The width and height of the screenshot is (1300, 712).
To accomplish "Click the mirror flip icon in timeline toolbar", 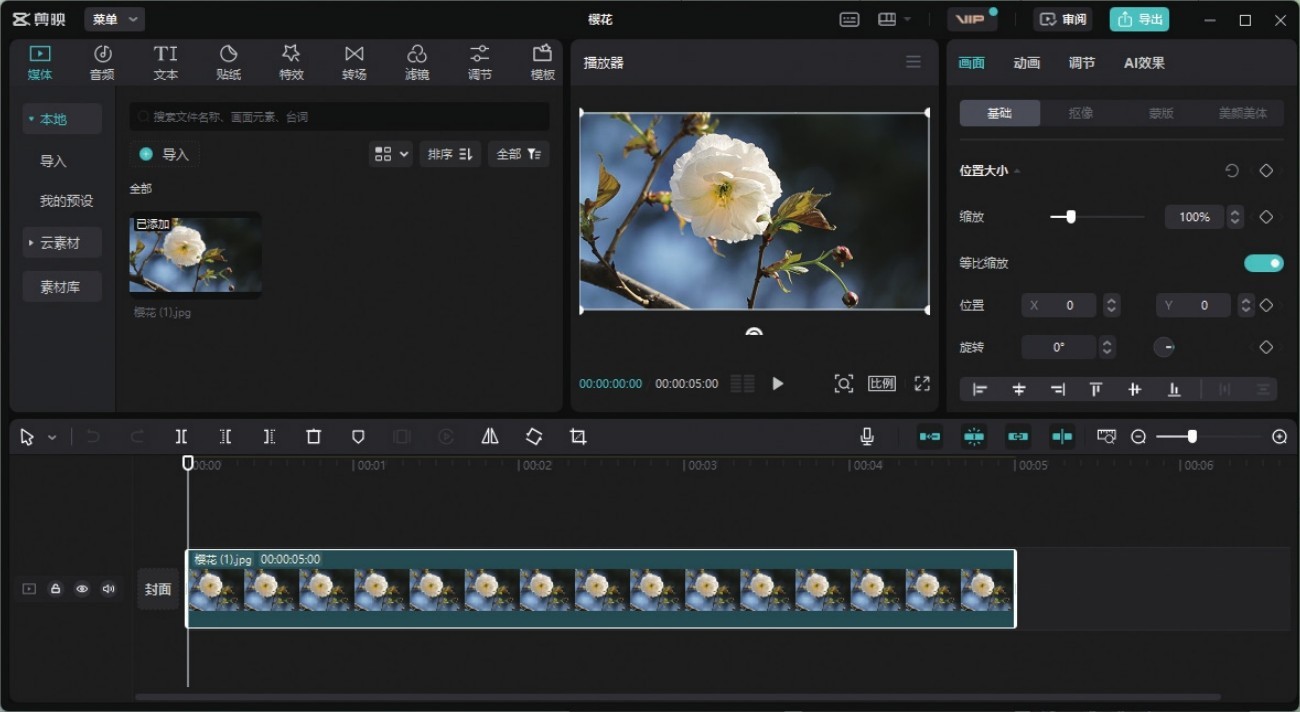I will [x=490, y=437].
